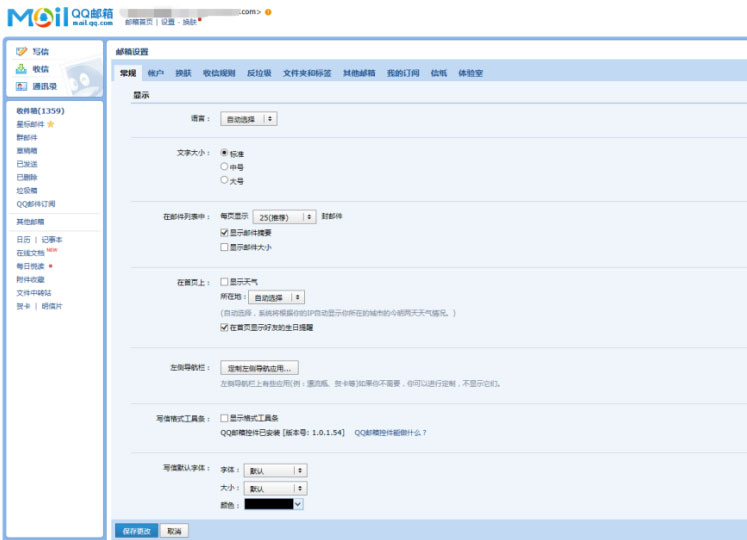This screenshot has height=540, width=747.
Task: Tick the 显示格式工具条 checkbox
Action: point(224,418)
